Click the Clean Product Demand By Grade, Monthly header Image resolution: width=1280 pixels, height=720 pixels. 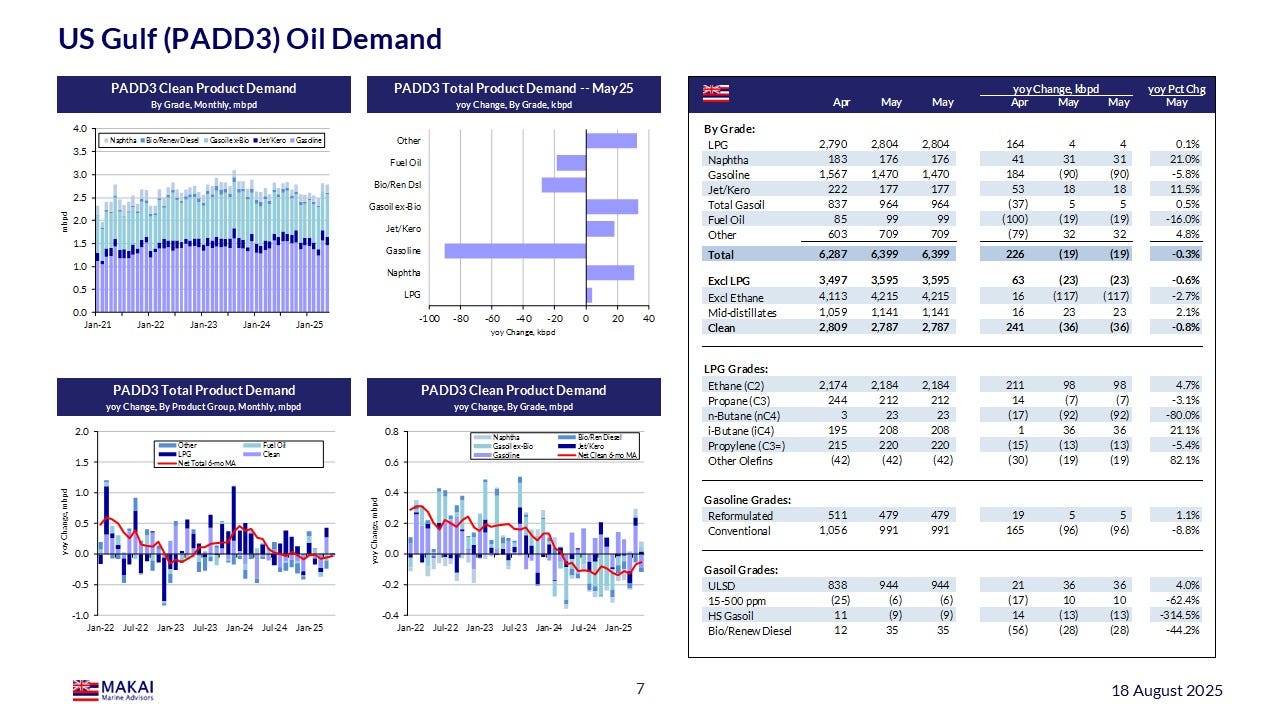click(x=204, y=95)
